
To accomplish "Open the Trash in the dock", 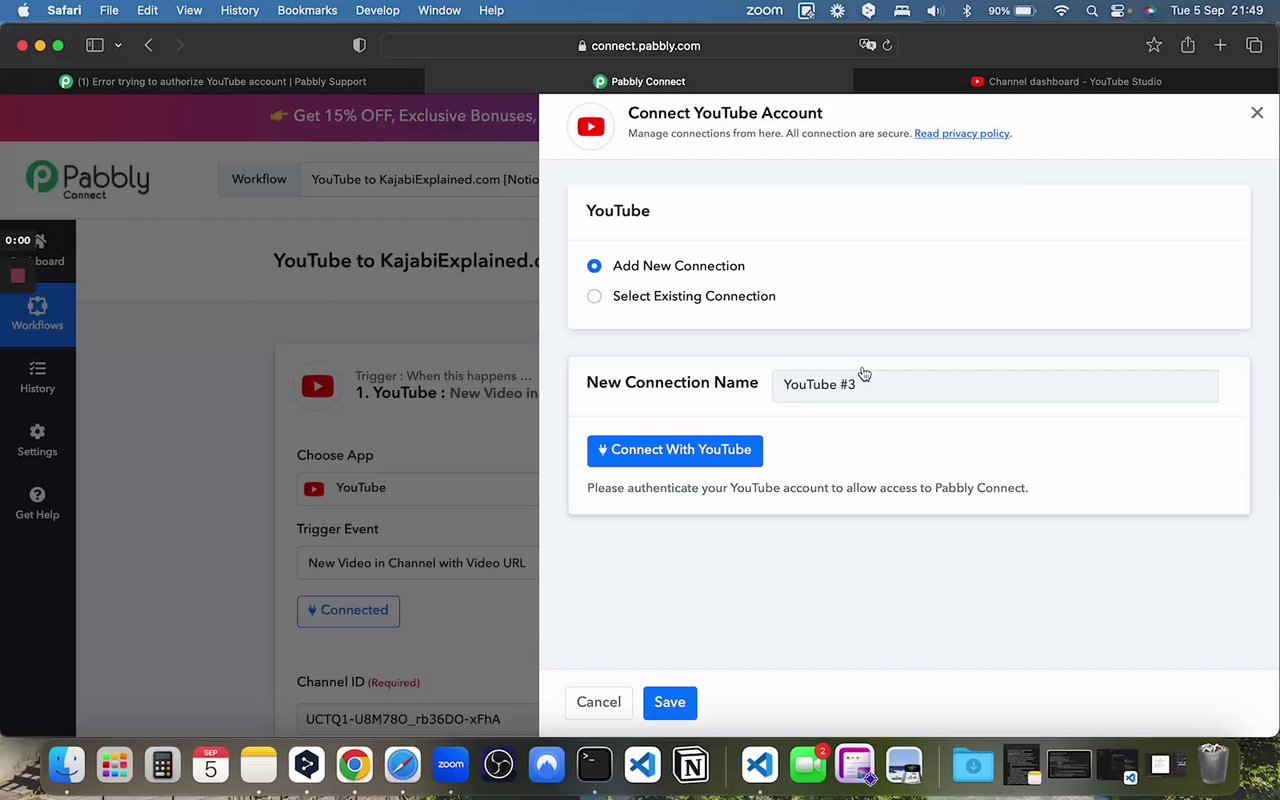I will pos(1213,766).
